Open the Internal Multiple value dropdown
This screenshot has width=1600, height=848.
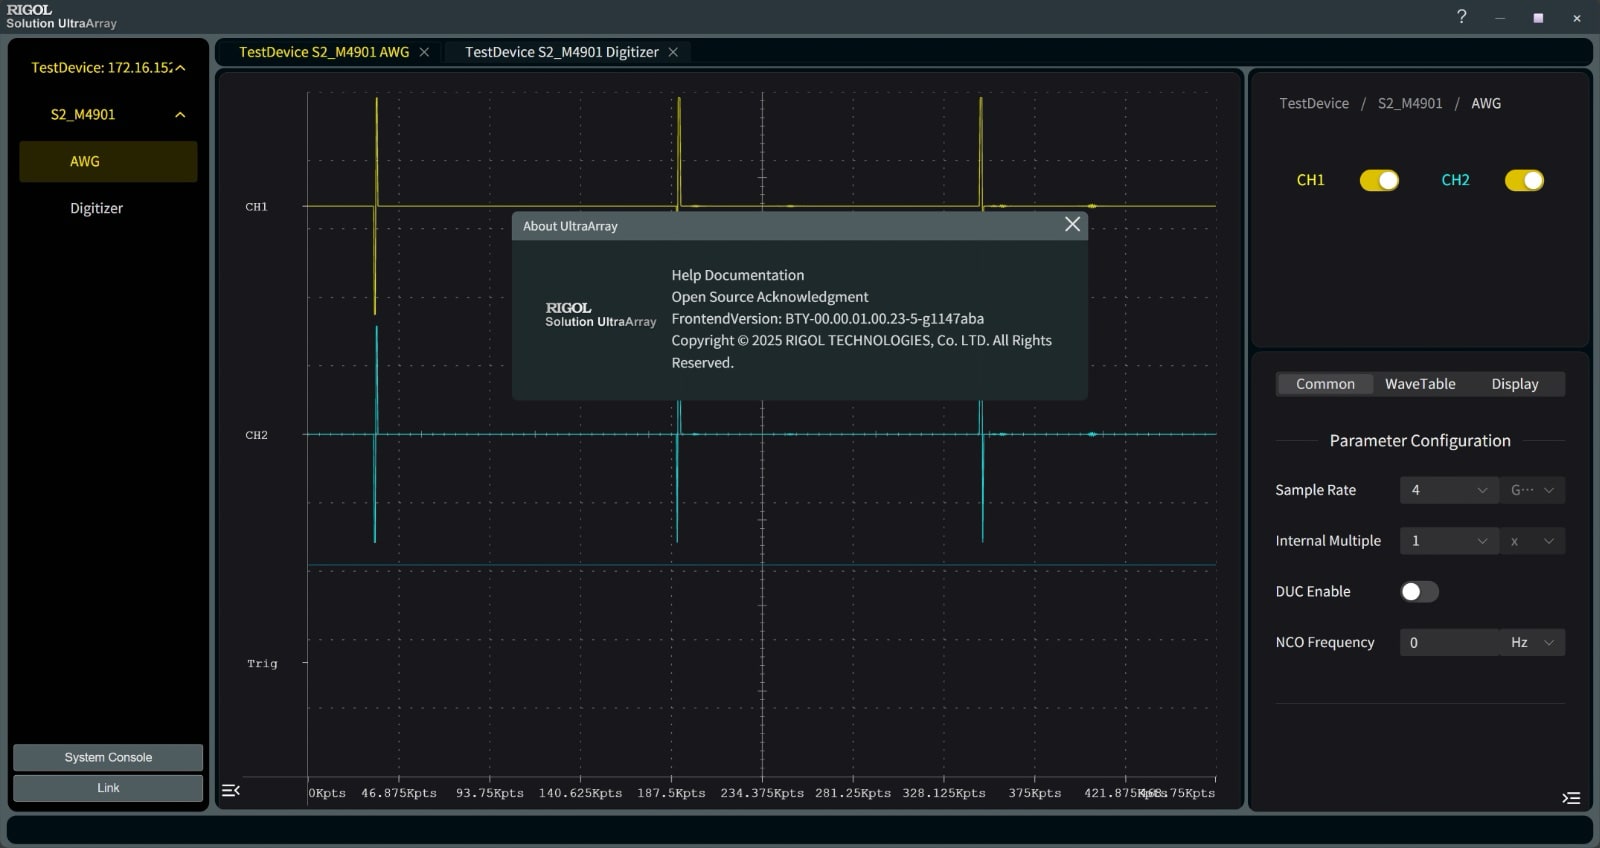tap(1449, 541)
